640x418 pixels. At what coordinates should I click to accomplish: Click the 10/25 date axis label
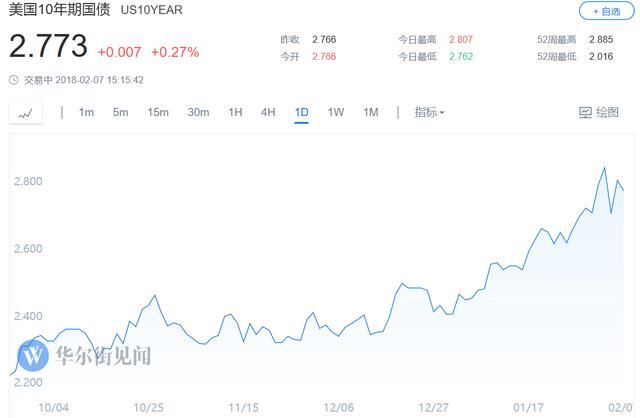coord(149,407)
